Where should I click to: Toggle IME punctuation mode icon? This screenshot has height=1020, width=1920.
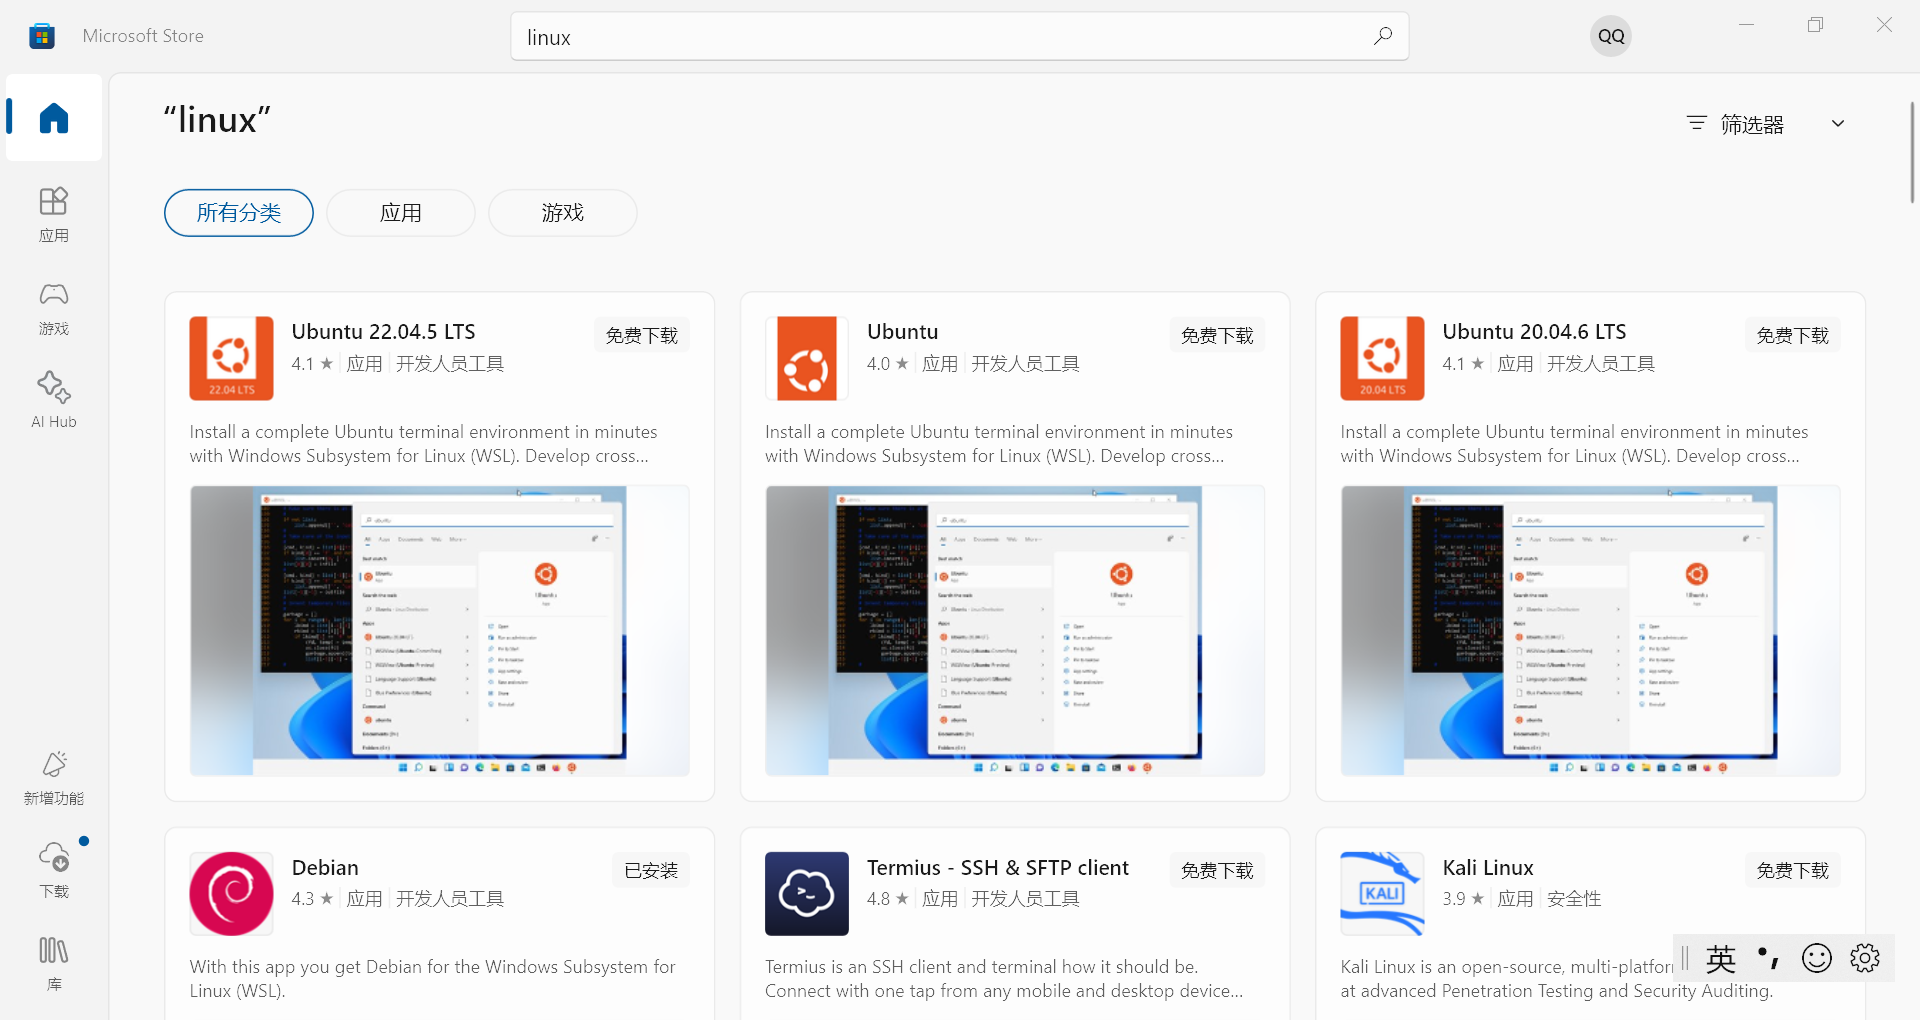coord(1768,959)
